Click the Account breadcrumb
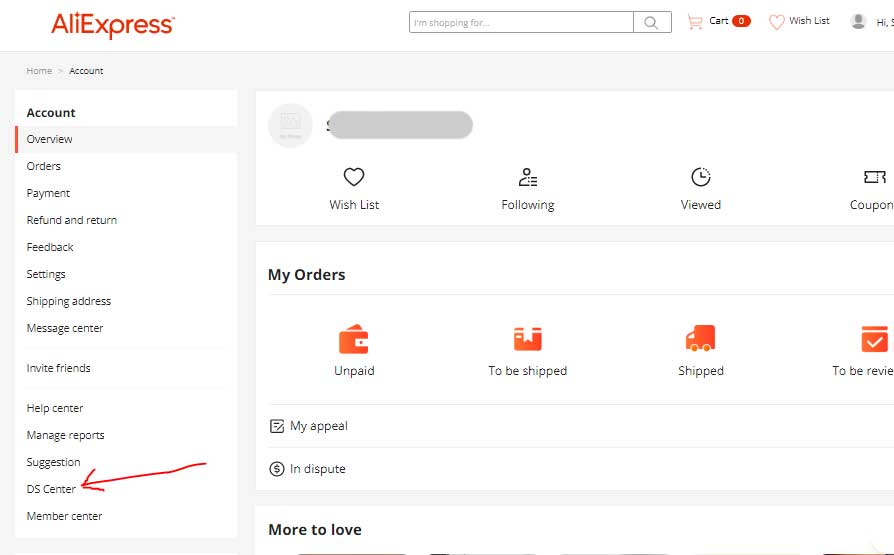This screenshot has height=555, width=894. (86, 71)
